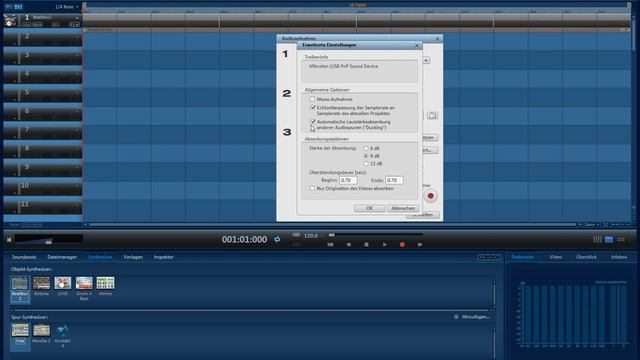This screenshot has height=360, width=640.
Task: Click the Abbrechen button
Action: point(403,208)
